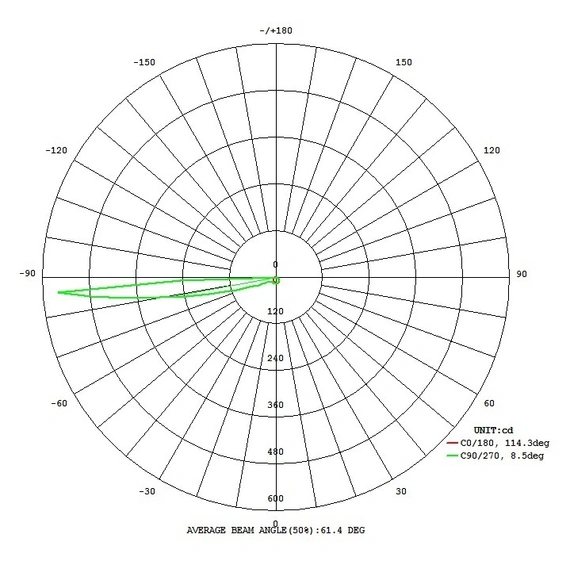This screenshot has width=570, height=570.
Task: Click the 60 angle label
Action: coord(489,403)
